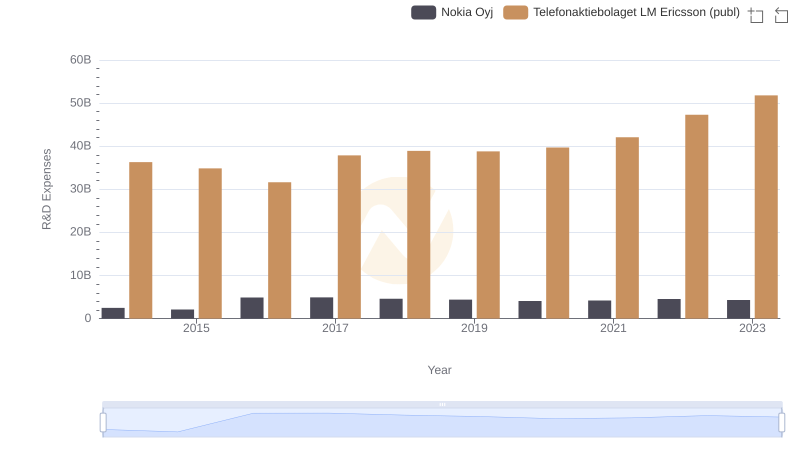Click the 2015 x-axis label
This screenshot has width=800, height=461.
pyautogui.click(x=196, y=328)
